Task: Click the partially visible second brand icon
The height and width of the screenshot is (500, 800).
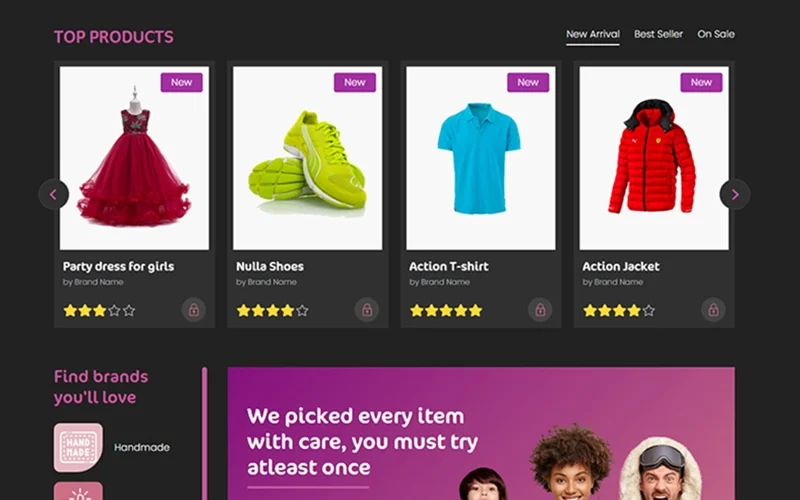Action: tap(78, 491)
